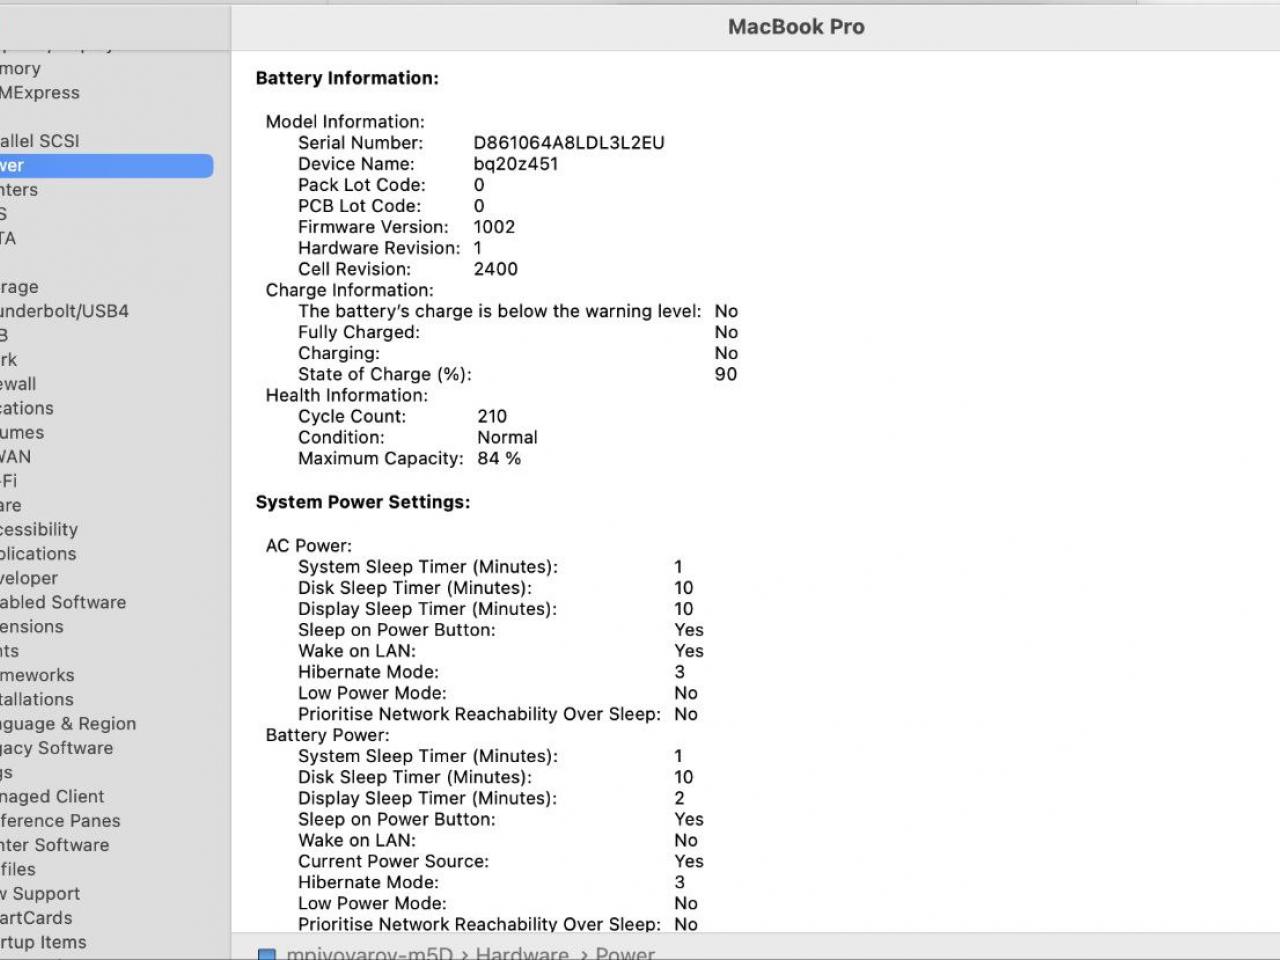Open the Preference Panes sidebar entry
The image size is (1280, 960).
(x=60, y=821)
